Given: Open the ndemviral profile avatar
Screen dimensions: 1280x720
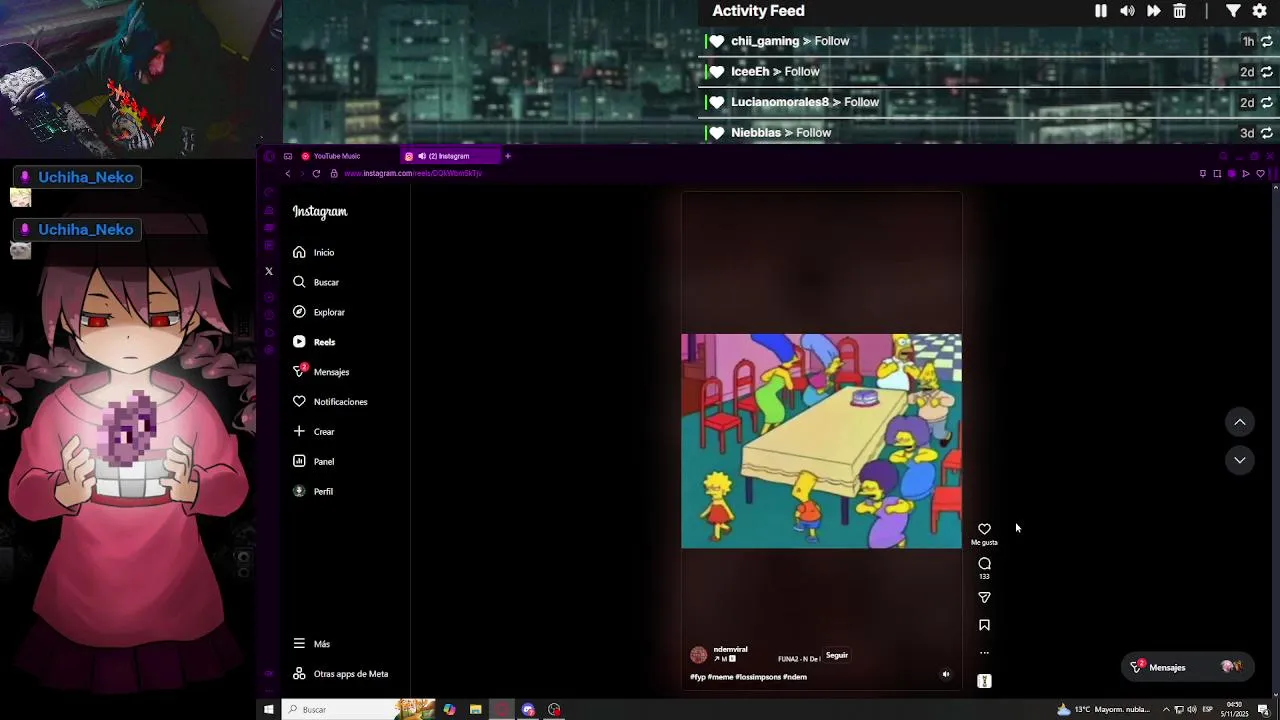Looking at the screenshot, I should pyautogui.click(x=699, y=655).
